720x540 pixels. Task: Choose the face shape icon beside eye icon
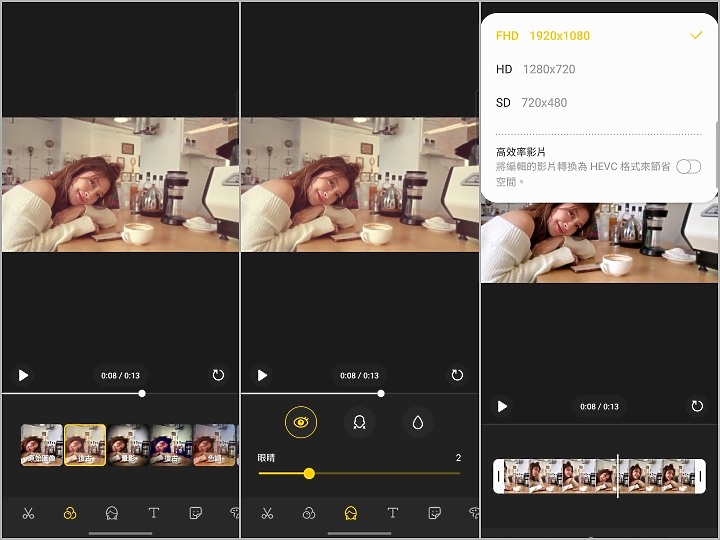tap(358, 423)
